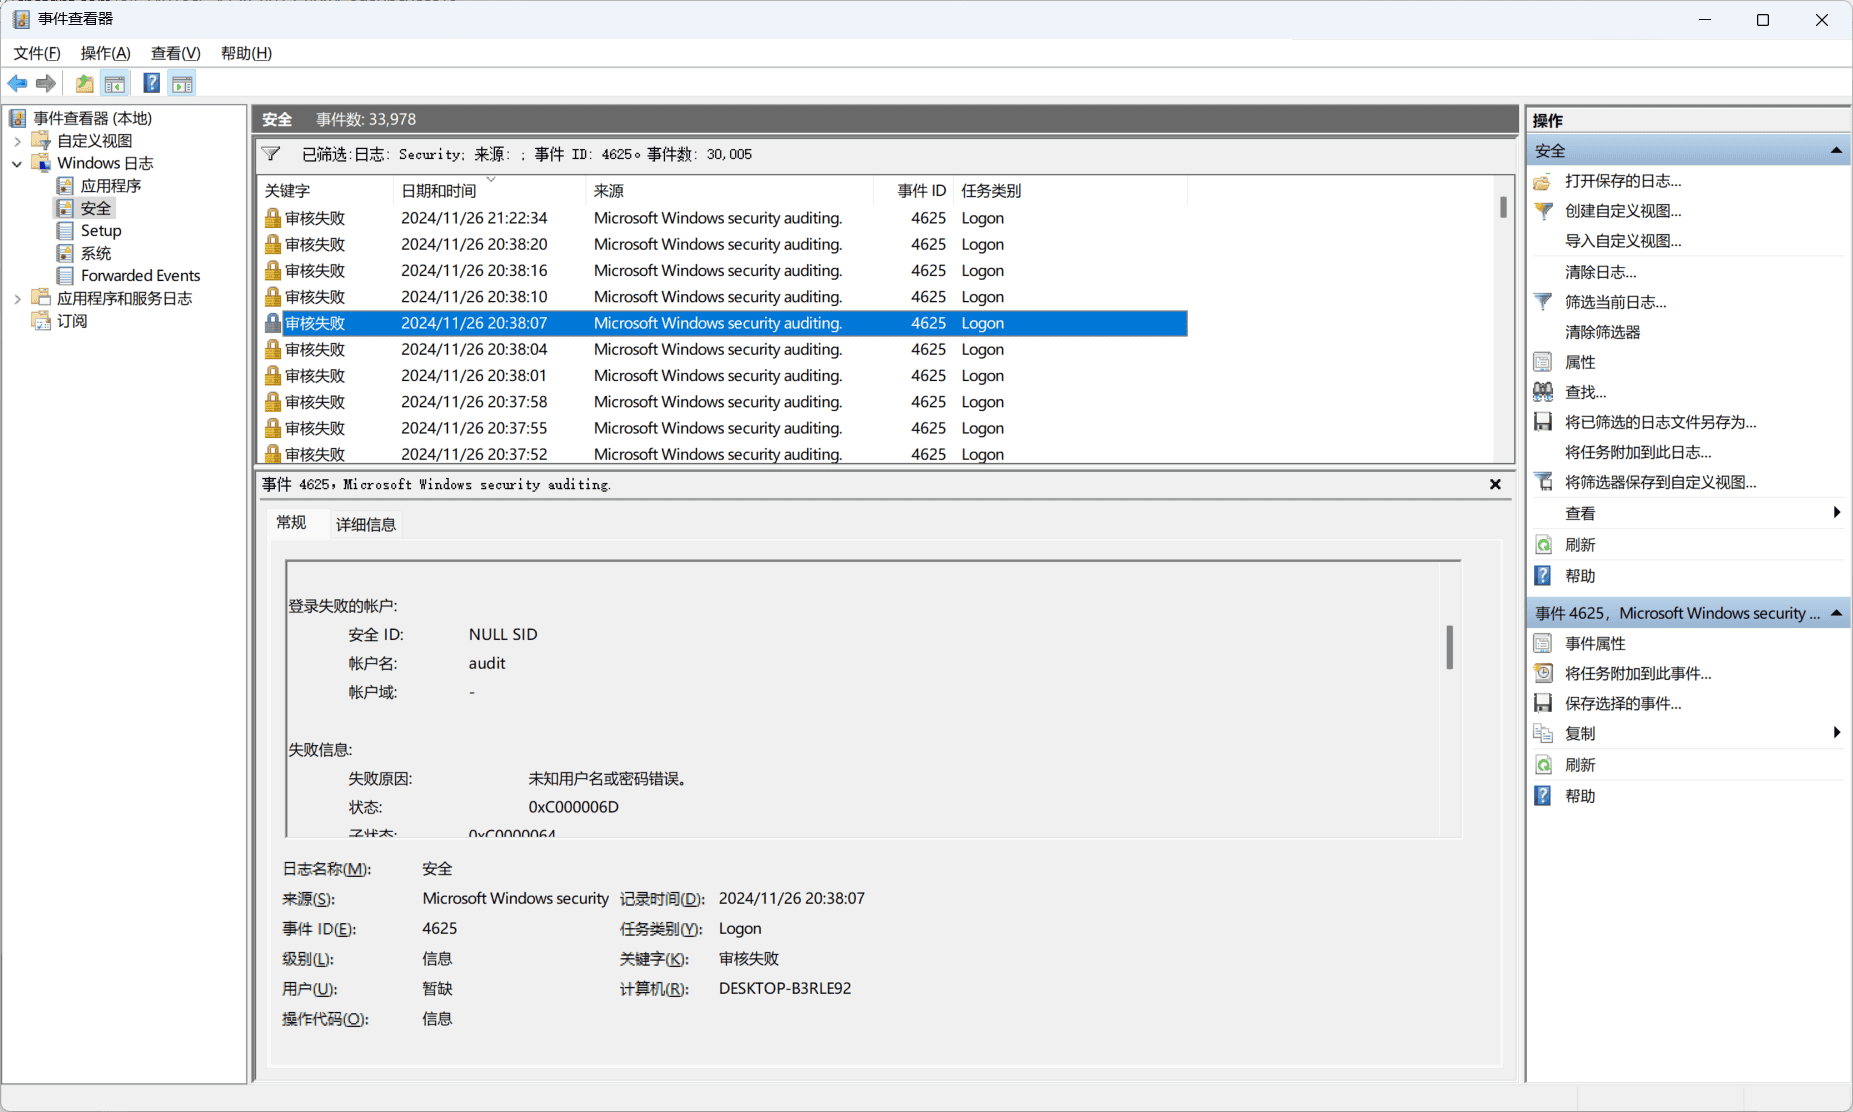Click the show/hide console tree icon
Viewport: 1853px width, 1112px height.
pos(115,84)
